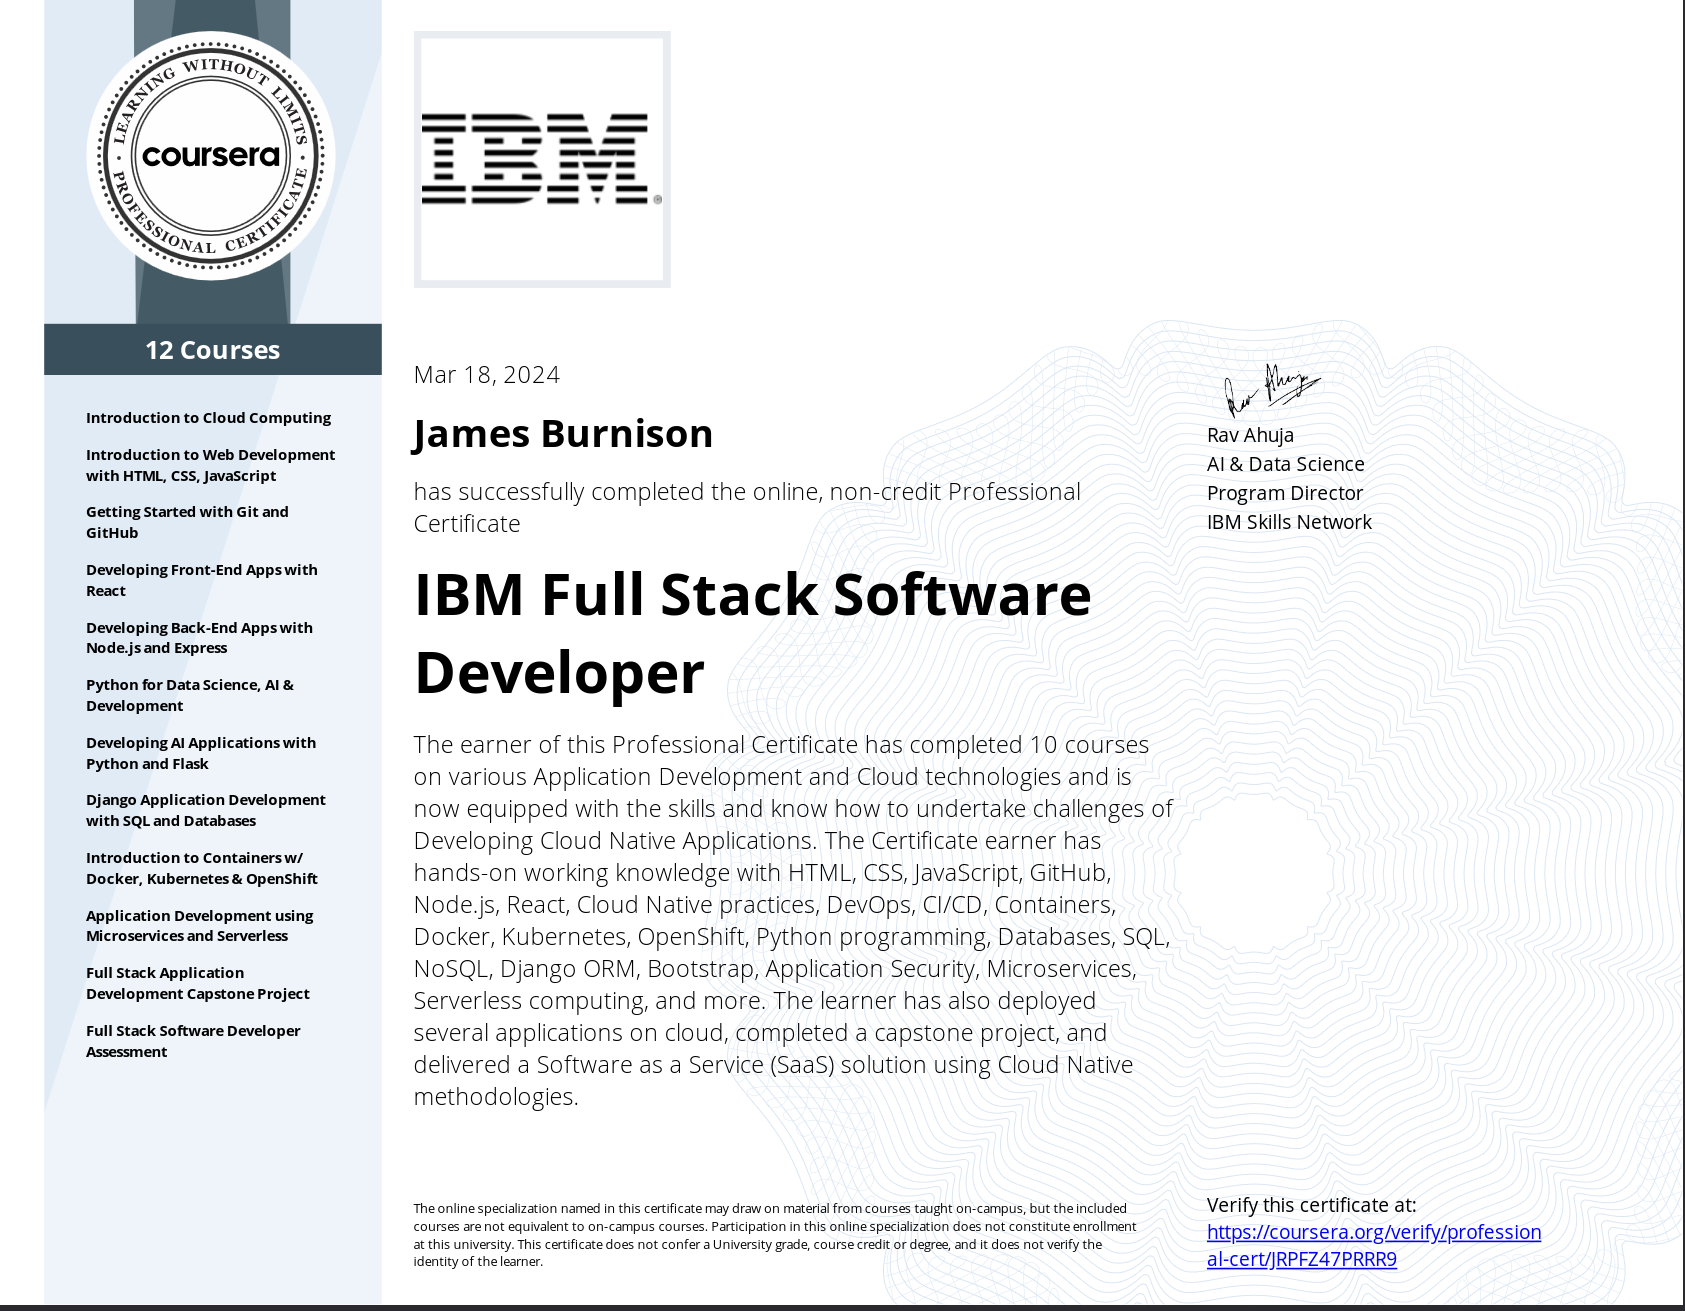Click Full Stack Software Developer Assessment

(193, 1041)
